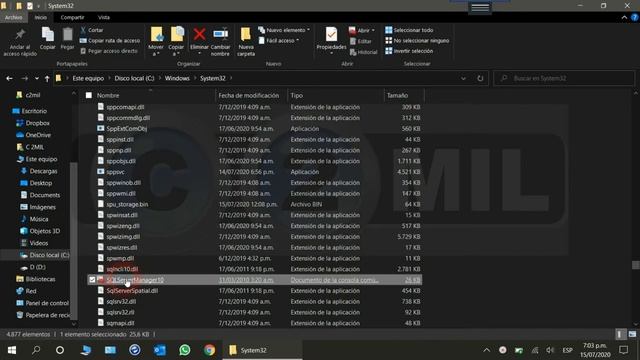Expand the address bar history dropdown
The width and height of the screenshot is (640, 360).
tap(463, 78)
